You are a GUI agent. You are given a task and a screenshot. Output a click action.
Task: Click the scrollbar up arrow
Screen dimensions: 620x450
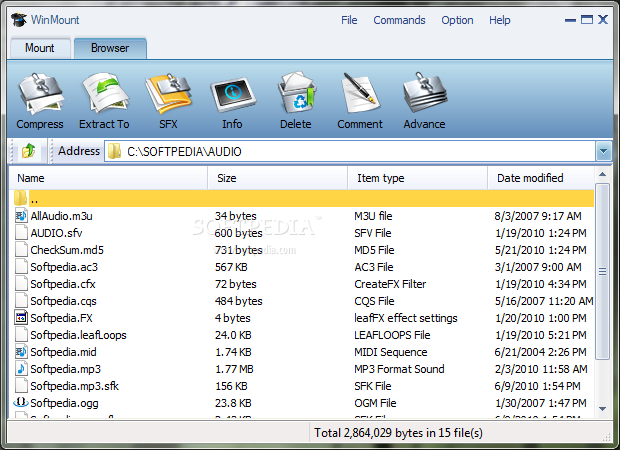[602, 174]
